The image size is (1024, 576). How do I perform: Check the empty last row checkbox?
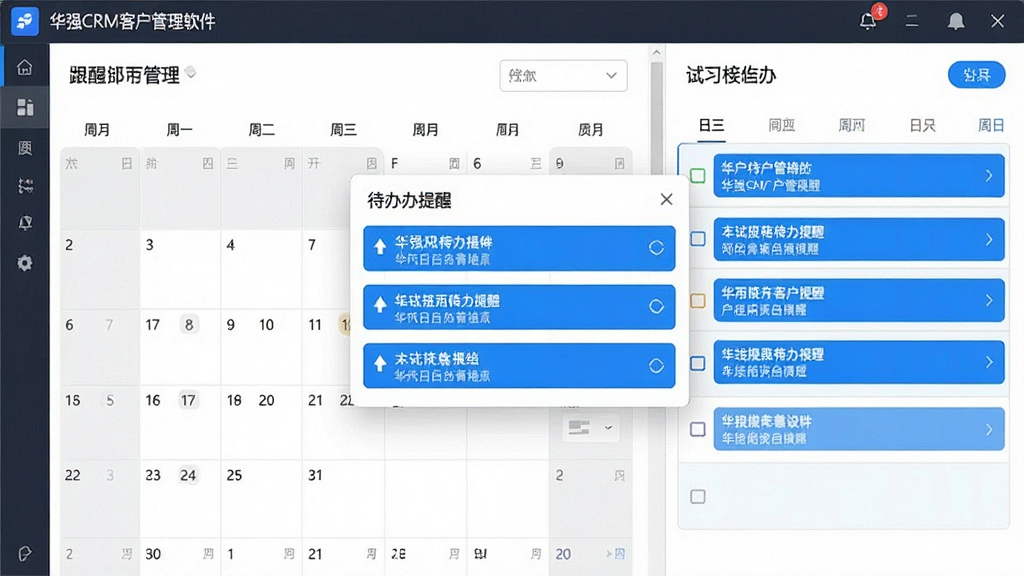tap(697, 496)
